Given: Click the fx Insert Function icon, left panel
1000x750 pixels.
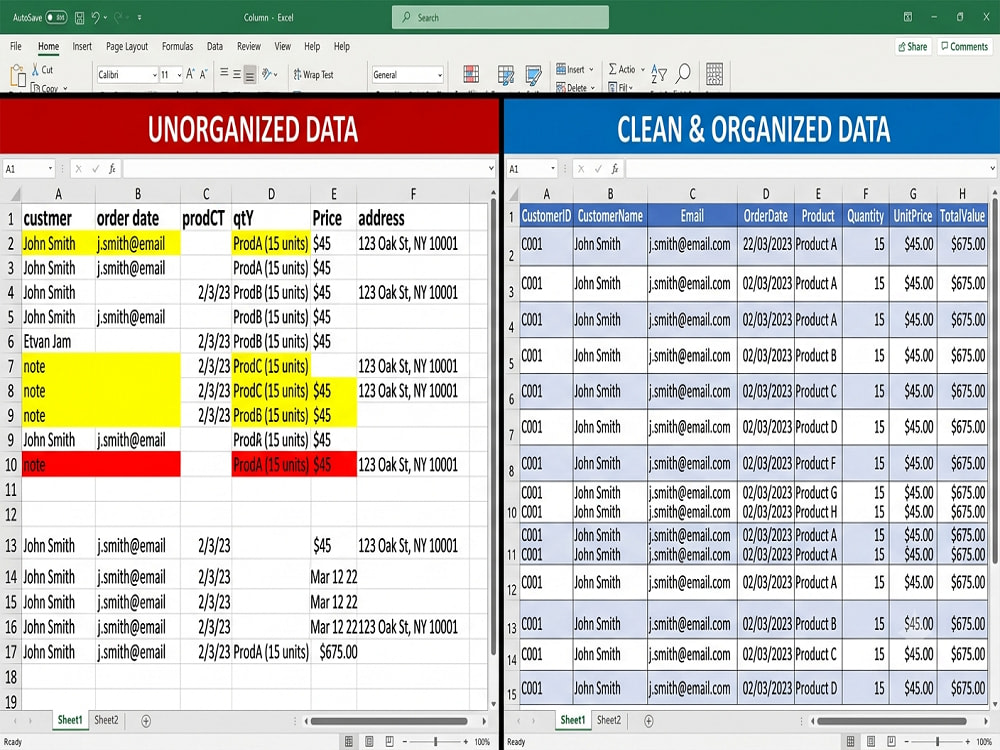Looking at the screenshot, I should coord(112,169).
